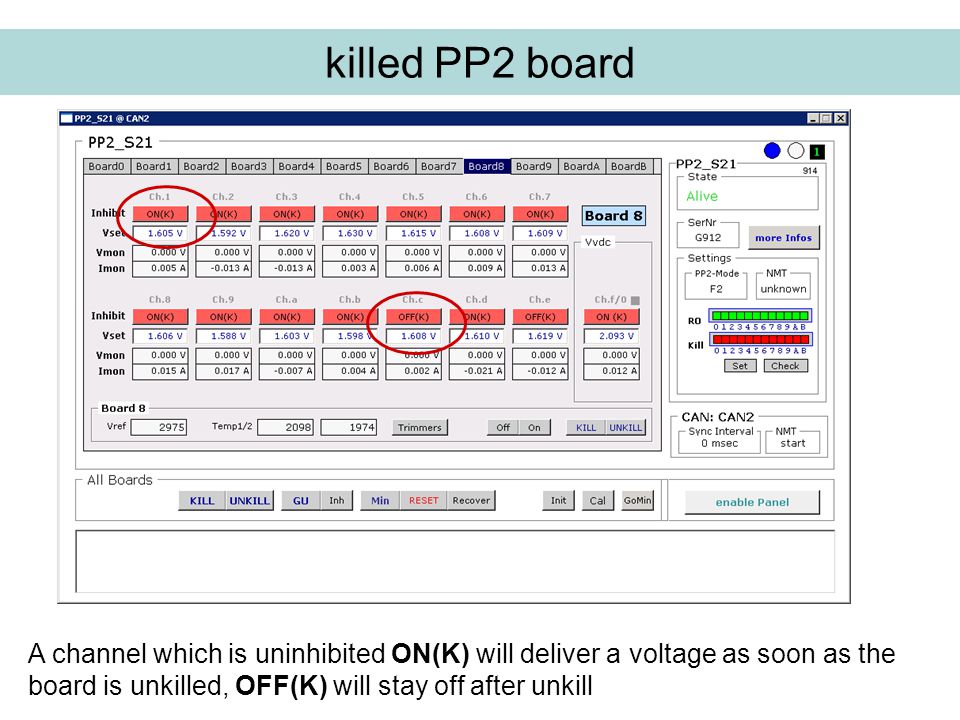Click the Temp1/2 2098 field
The image size is (960, 720).
(285, 427)
